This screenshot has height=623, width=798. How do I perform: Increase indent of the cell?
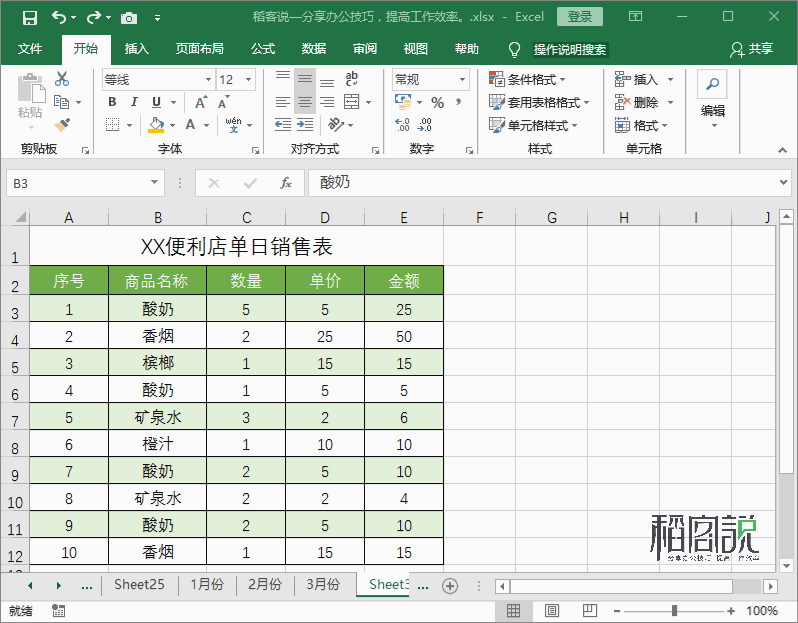click(305, 125)
